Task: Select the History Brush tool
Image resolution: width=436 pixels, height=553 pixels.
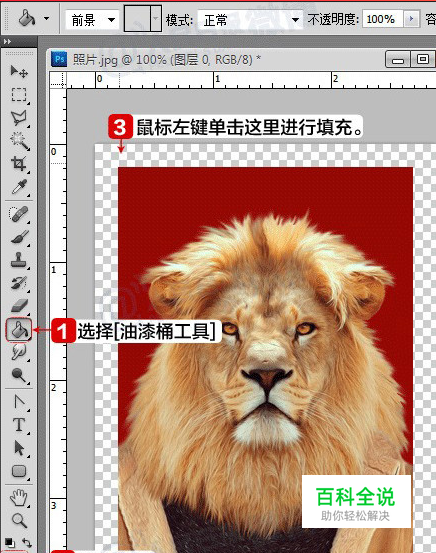Action: point(19,283)
